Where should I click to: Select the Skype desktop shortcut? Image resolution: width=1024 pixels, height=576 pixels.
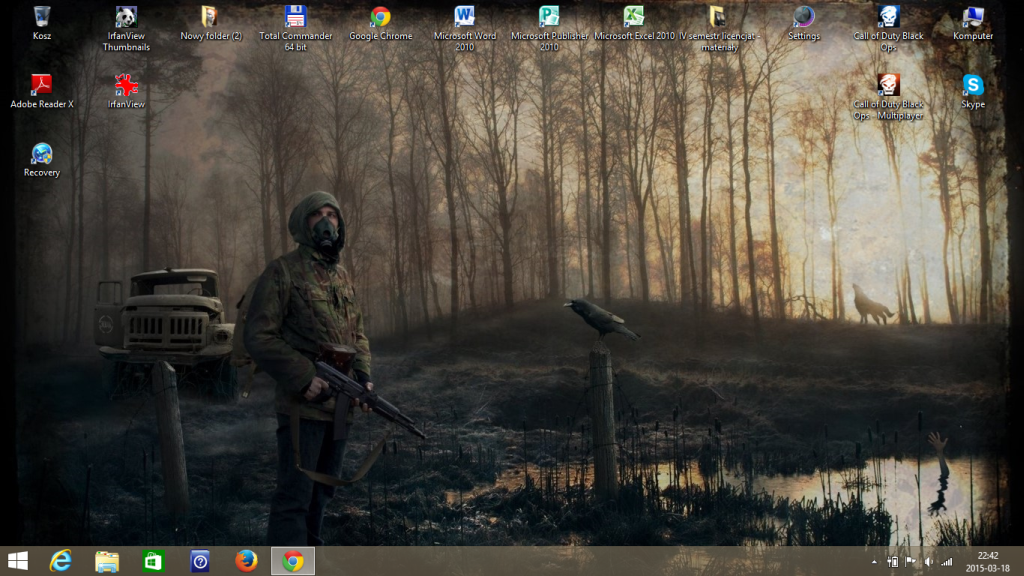973,91
